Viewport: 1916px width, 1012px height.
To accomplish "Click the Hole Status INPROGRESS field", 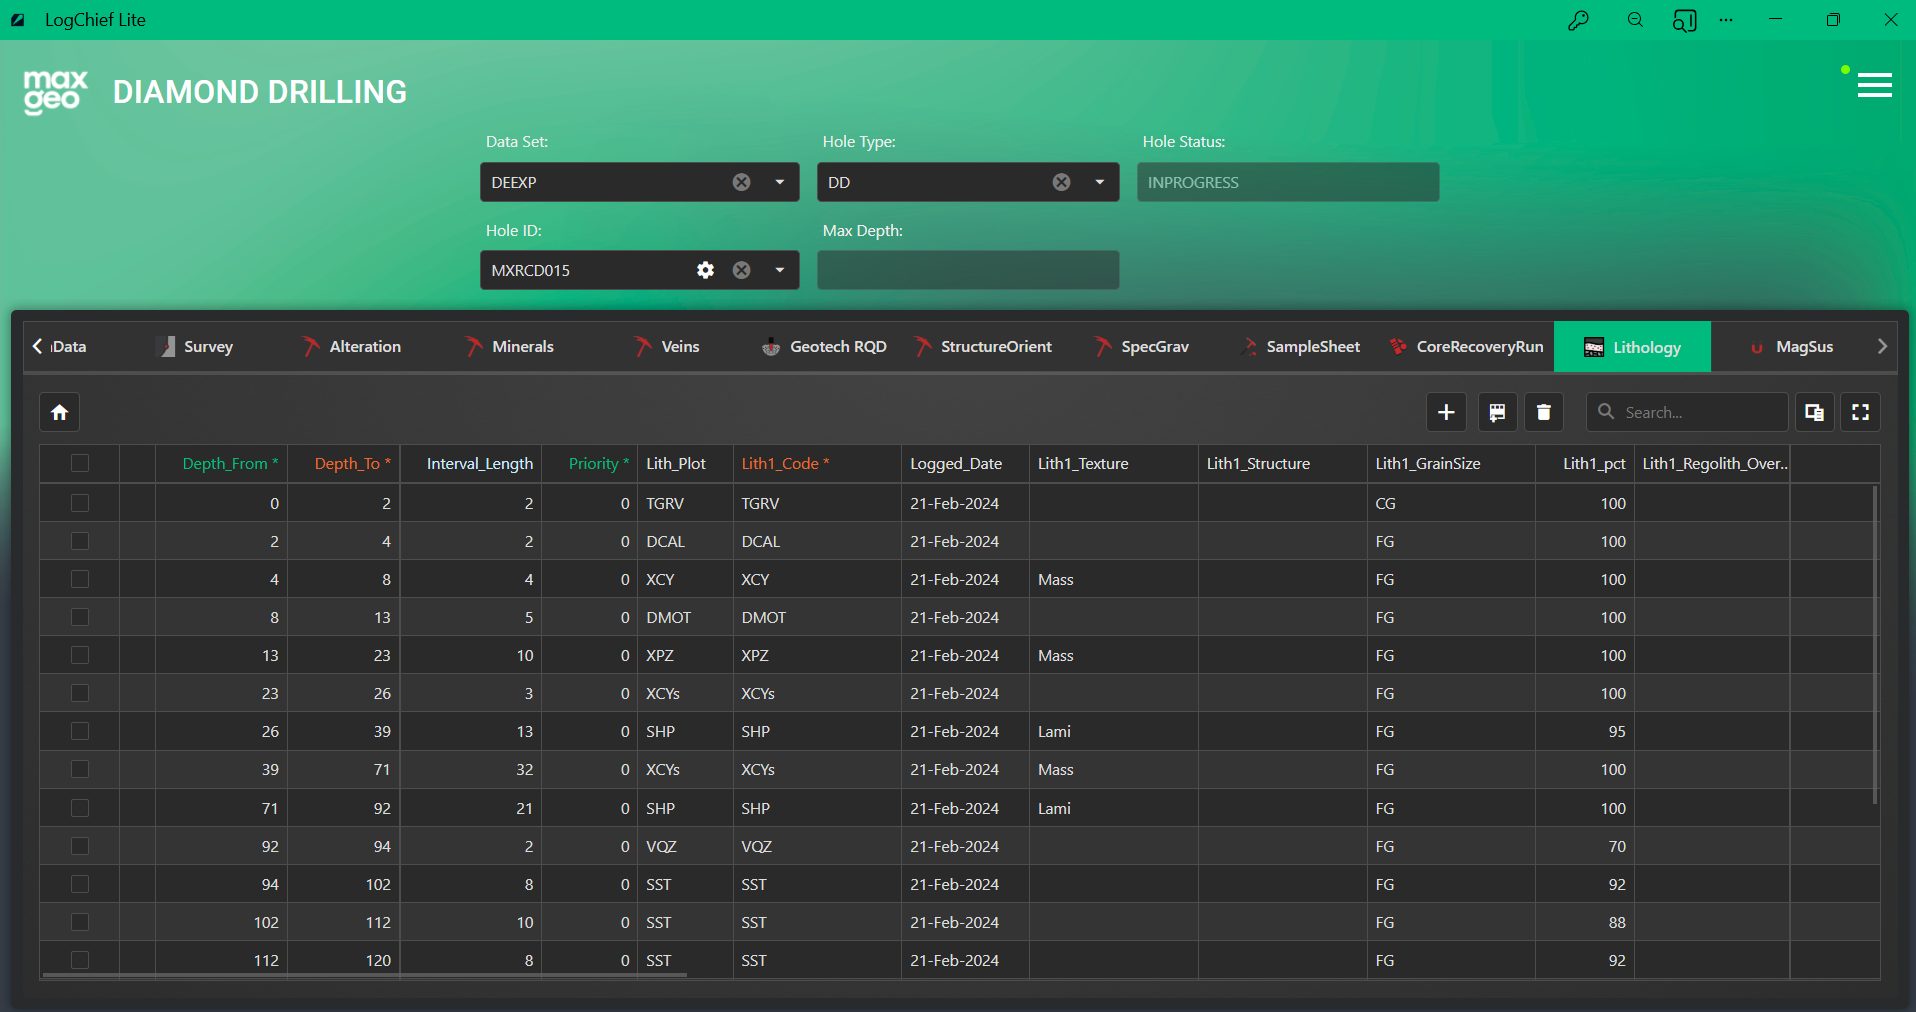I will [x=1288, y=182].
